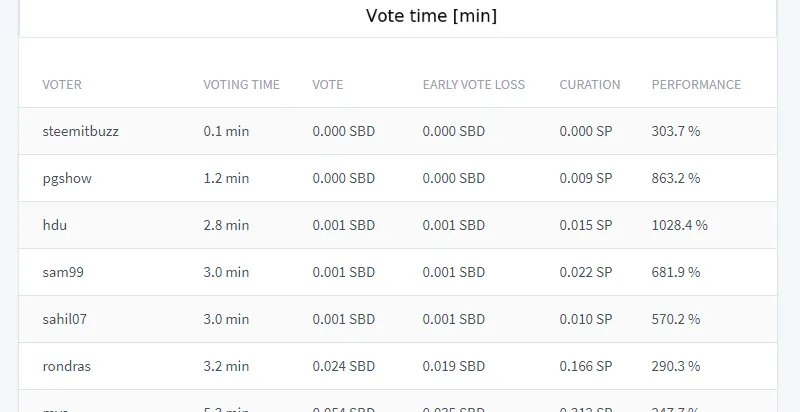This screenshot has height=412, width=800.
Task: Select the 863.2 % performance cell
Action: pyautogui.click(x=676, y=178)
